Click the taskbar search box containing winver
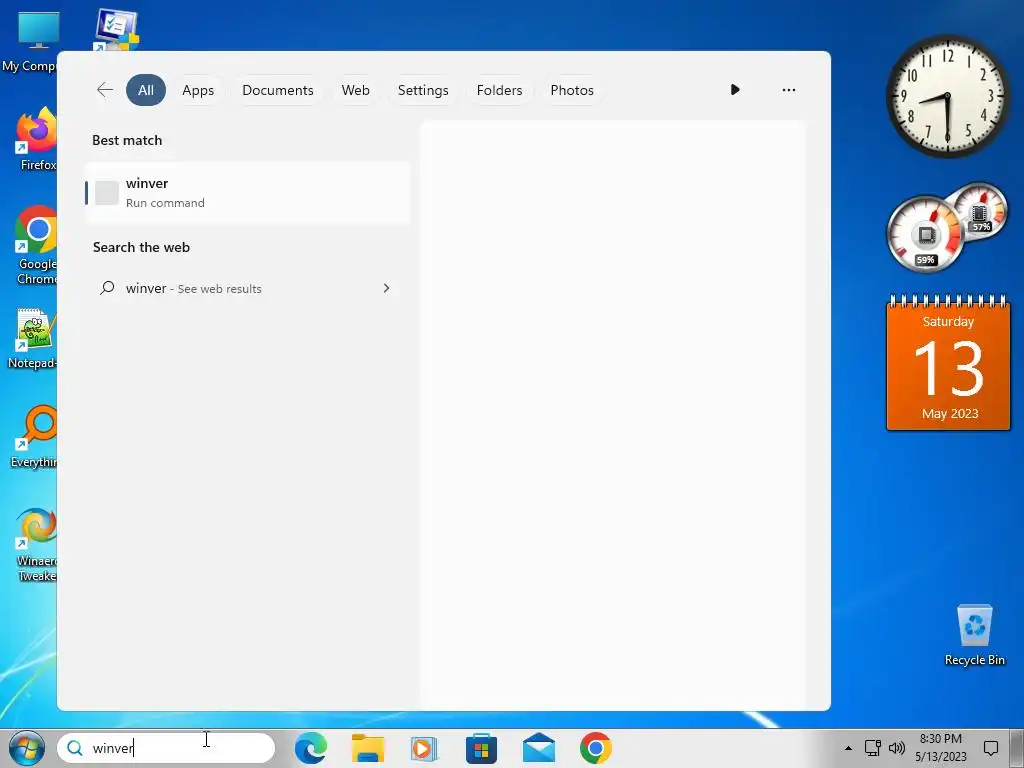Viewport: 1024px width, 768px height. pos(166,748)
